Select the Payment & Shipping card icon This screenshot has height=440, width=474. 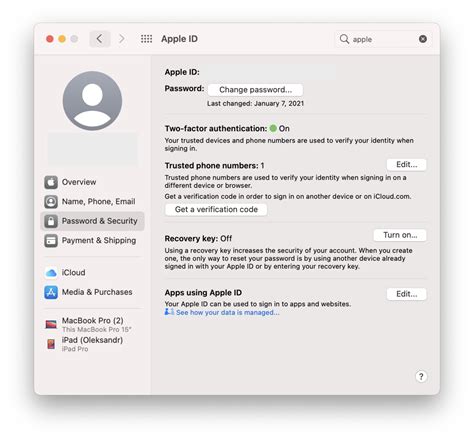(x=51, y=241)
